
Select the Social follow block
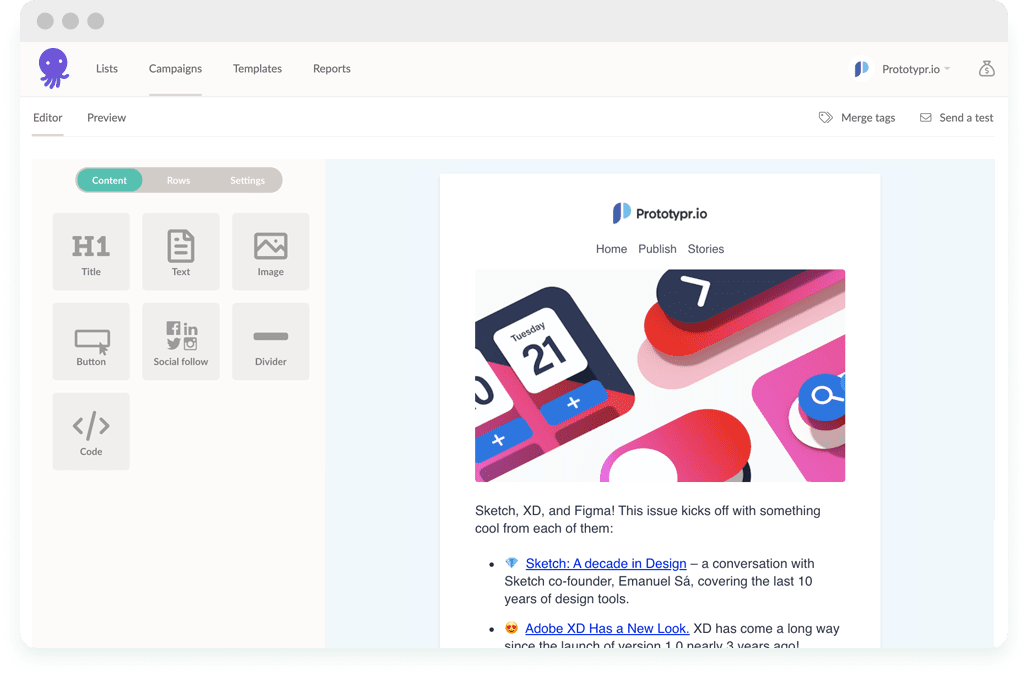[x=181, y=341]
